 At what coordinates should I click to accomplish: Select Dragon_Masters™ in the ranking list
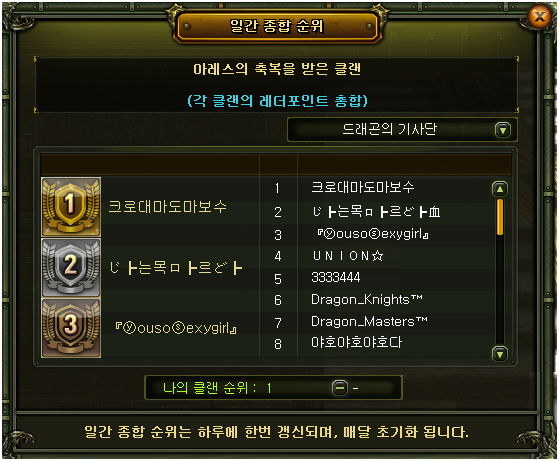(x=369, y=322)
